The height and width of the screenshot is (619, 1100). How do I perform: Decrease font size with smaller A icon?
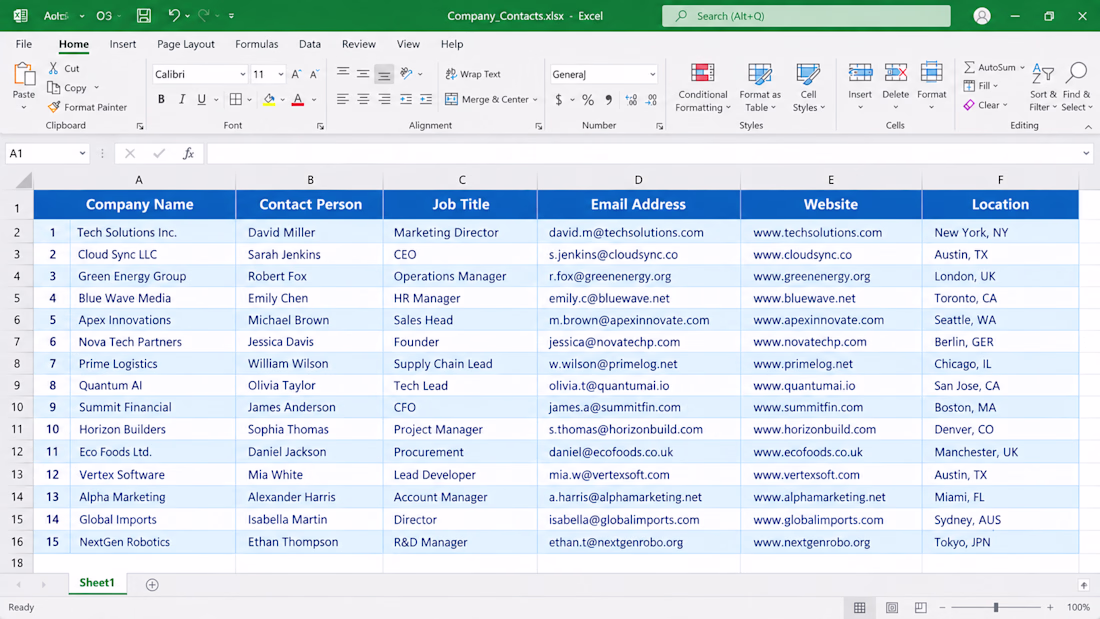tap(314, 74)
